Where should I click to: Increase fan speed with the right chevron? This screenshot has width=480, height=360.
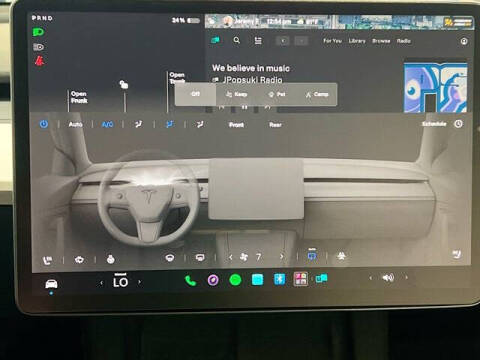(x=282, y=256)
